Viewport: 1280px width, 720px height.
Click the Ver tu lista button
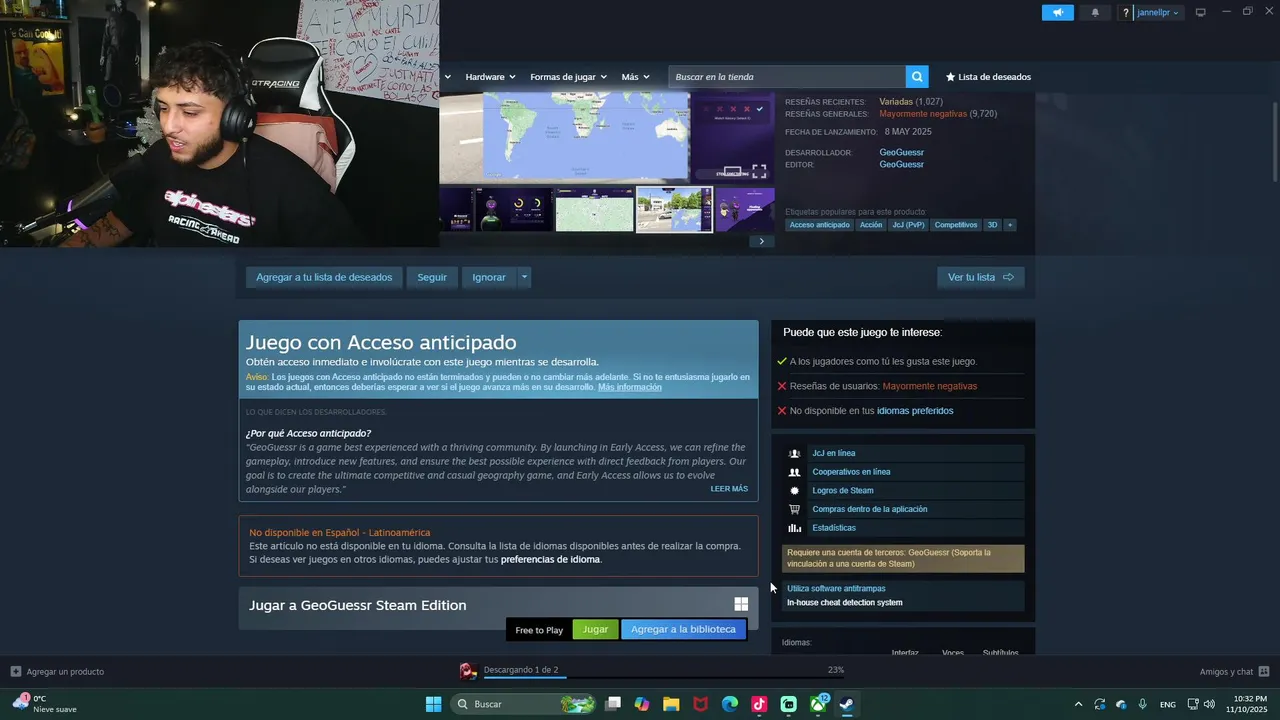coord(980,277)
